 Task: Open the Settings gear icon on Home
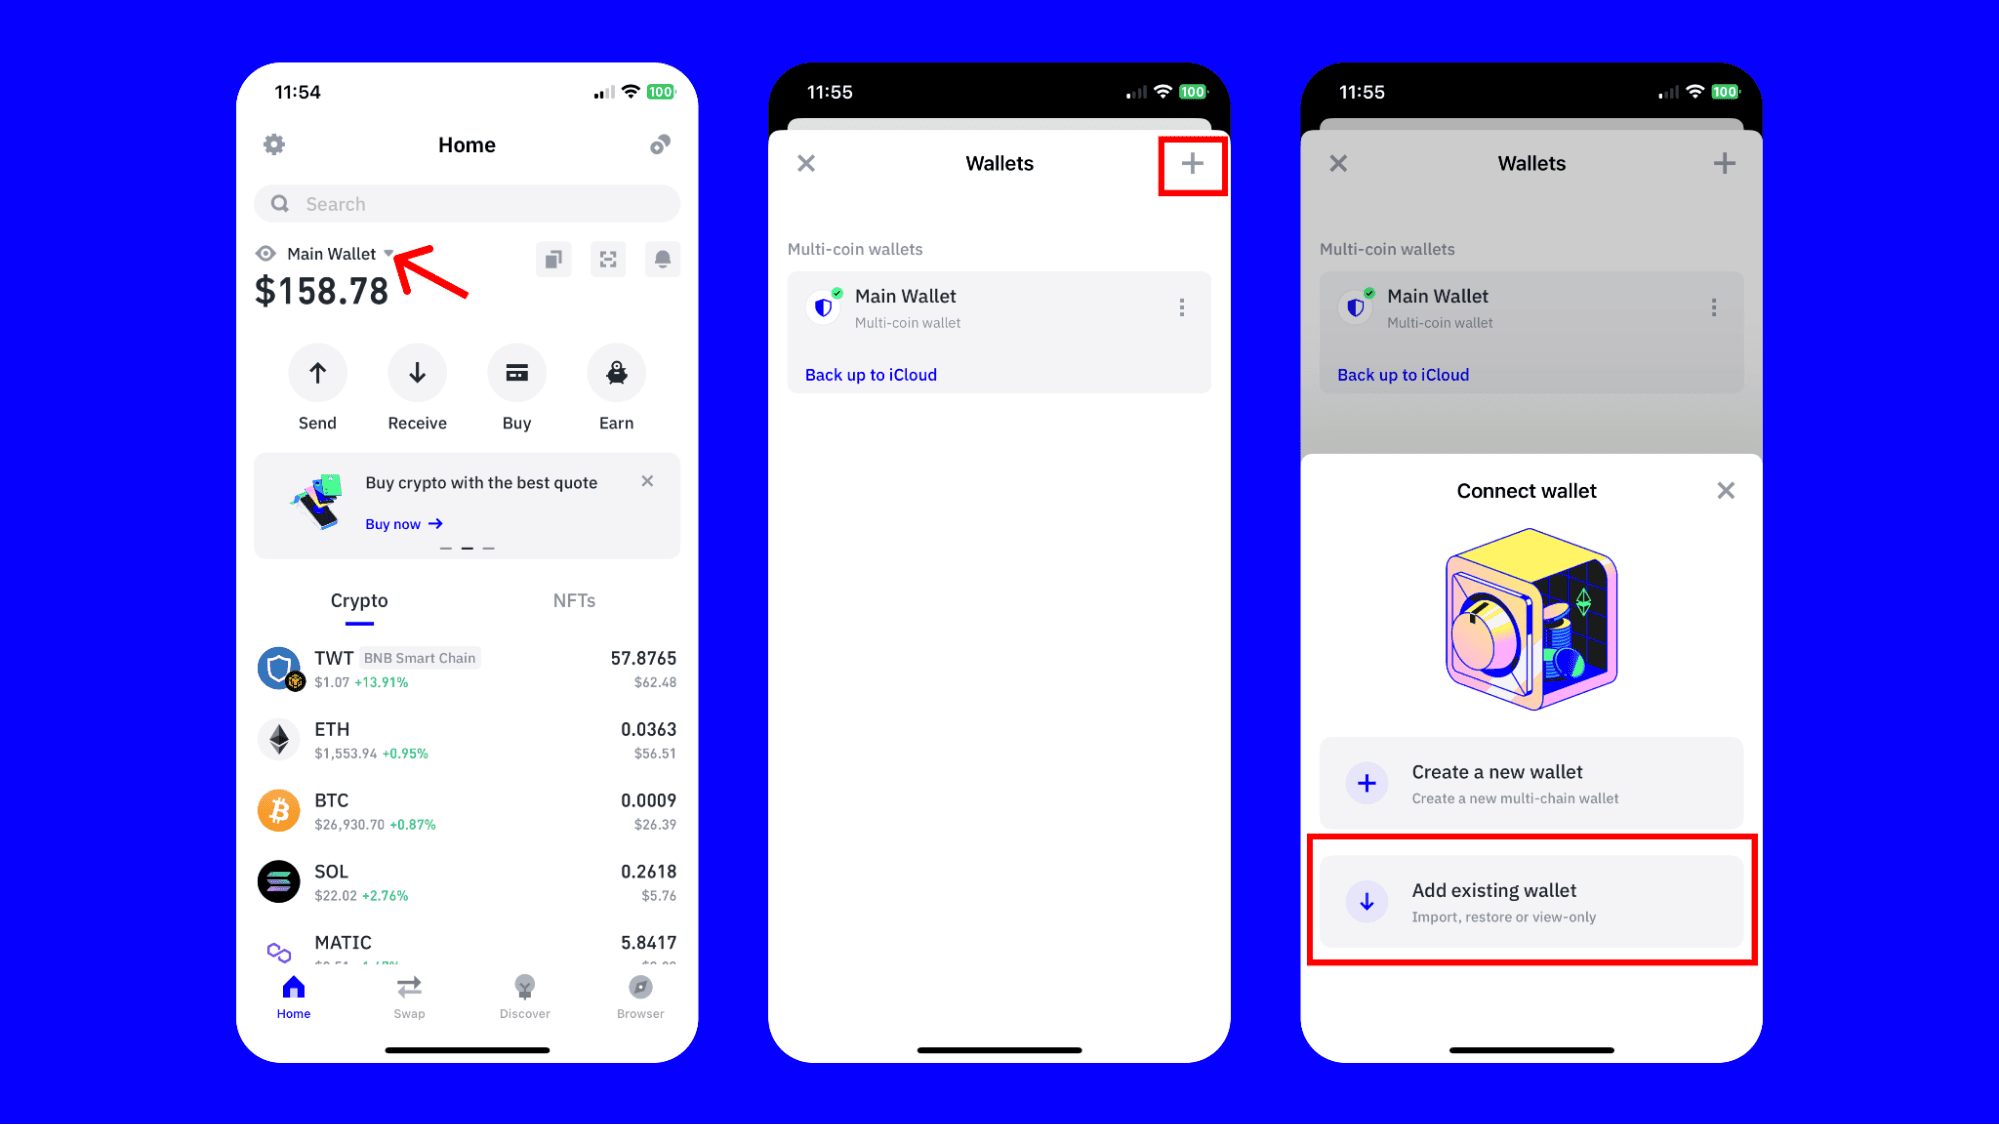pos(275,144)
